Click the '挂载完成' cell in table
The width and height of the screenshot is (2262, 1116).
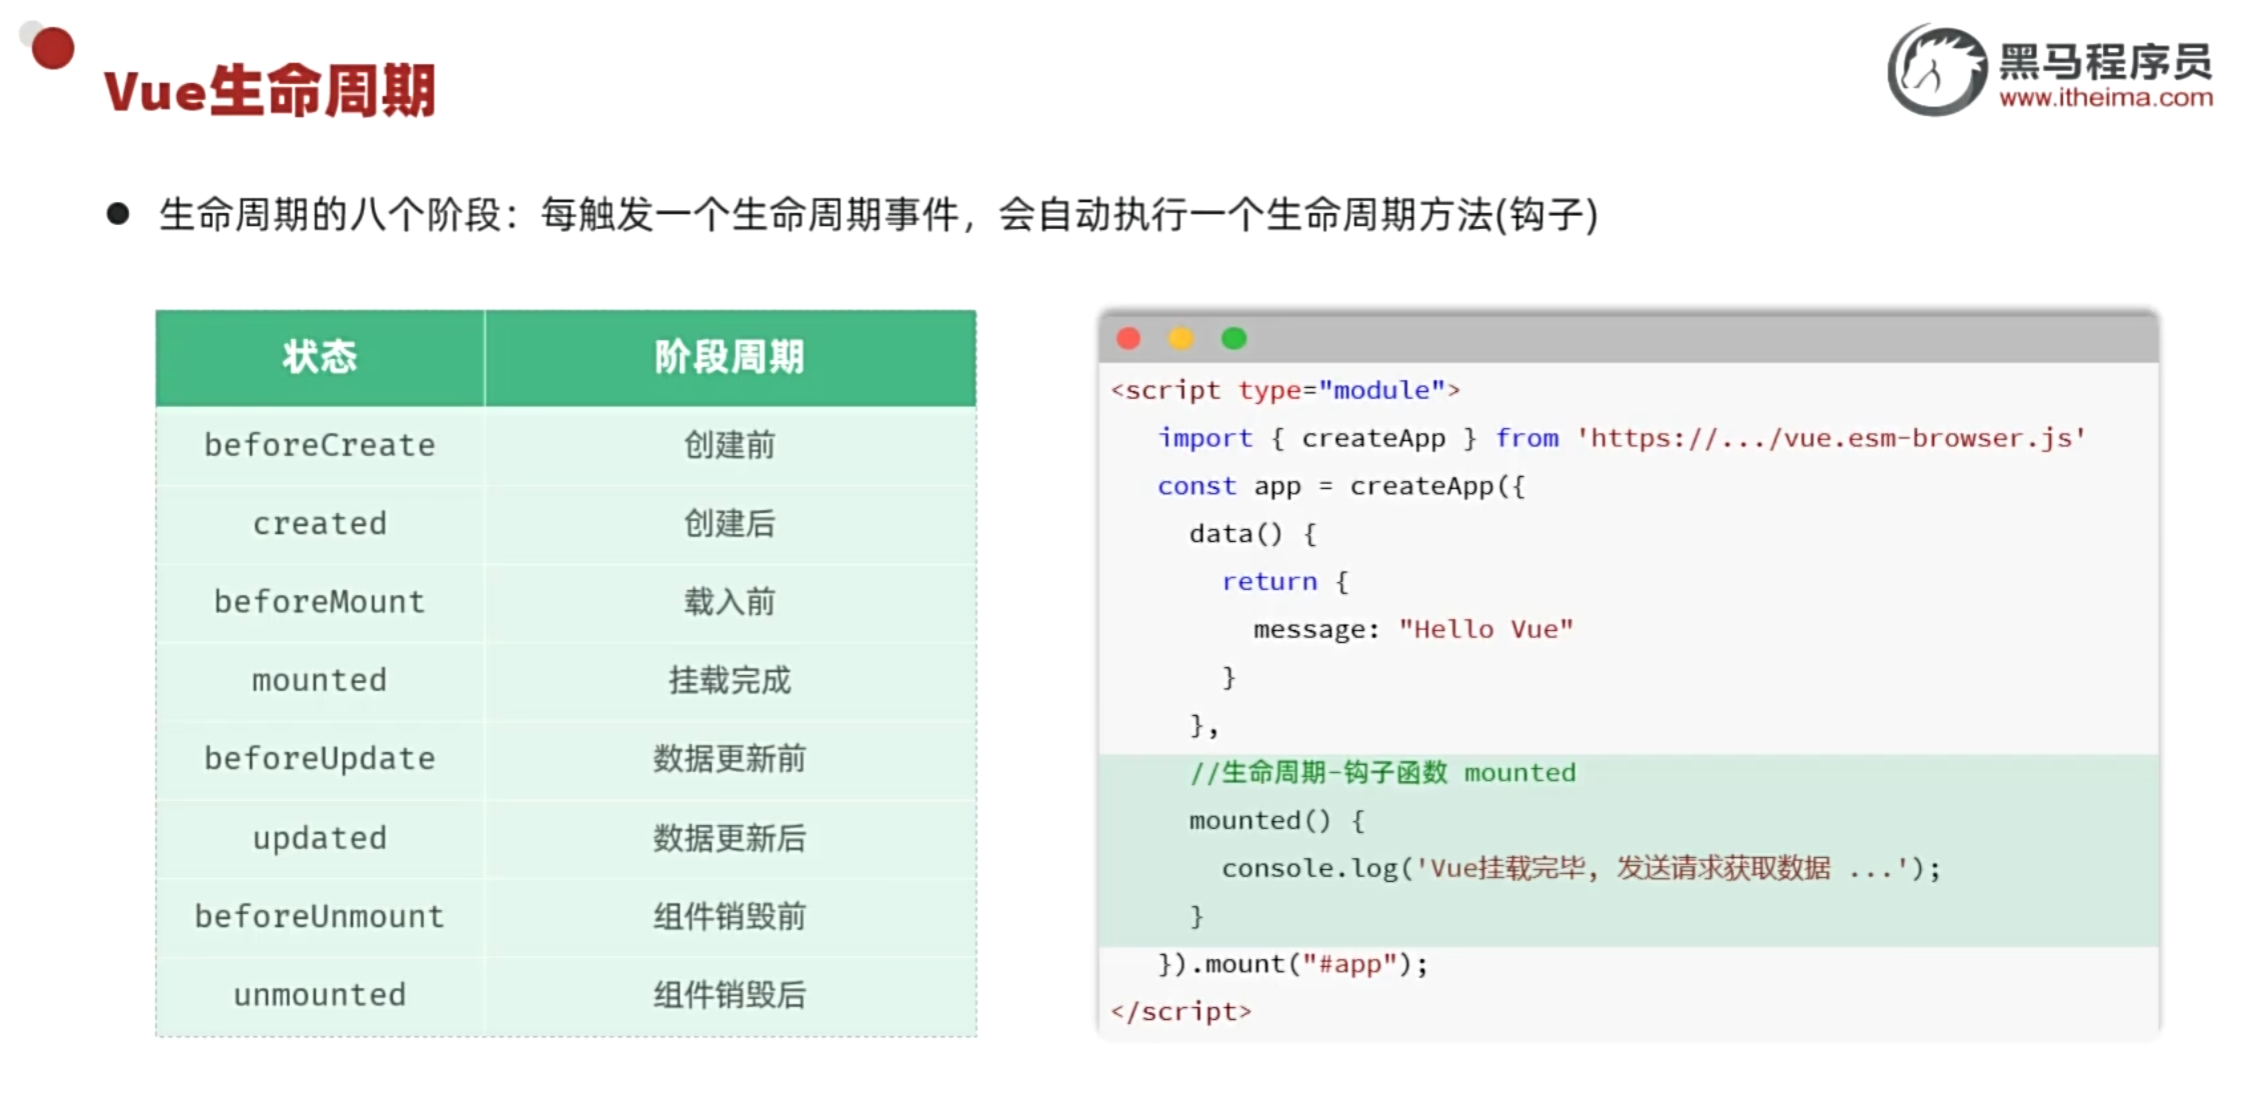click(x=729, y=680)
